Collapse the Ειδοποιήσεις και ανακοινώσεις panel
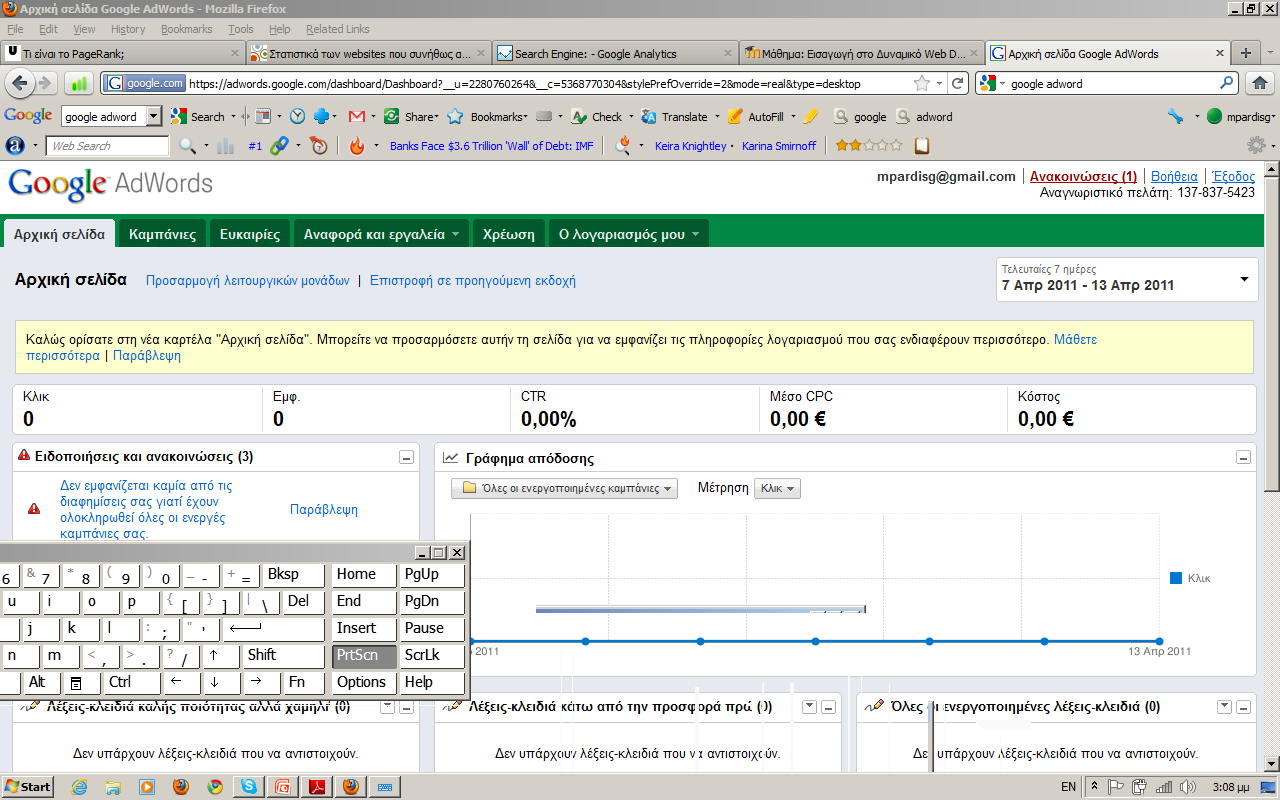The image size is (1280, 800). pos(407,458)
